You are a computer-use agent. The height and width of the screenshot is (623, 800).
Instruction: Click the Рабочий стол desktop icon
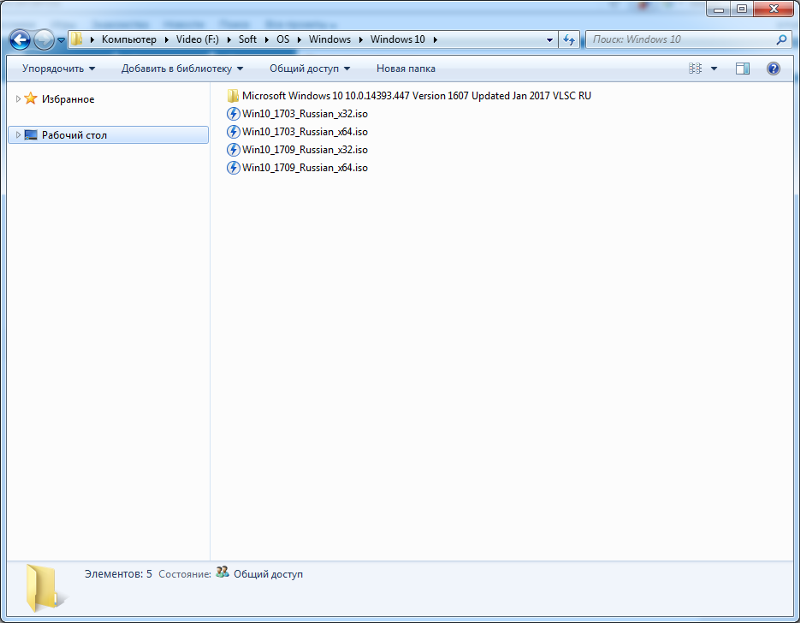point(31,135)
